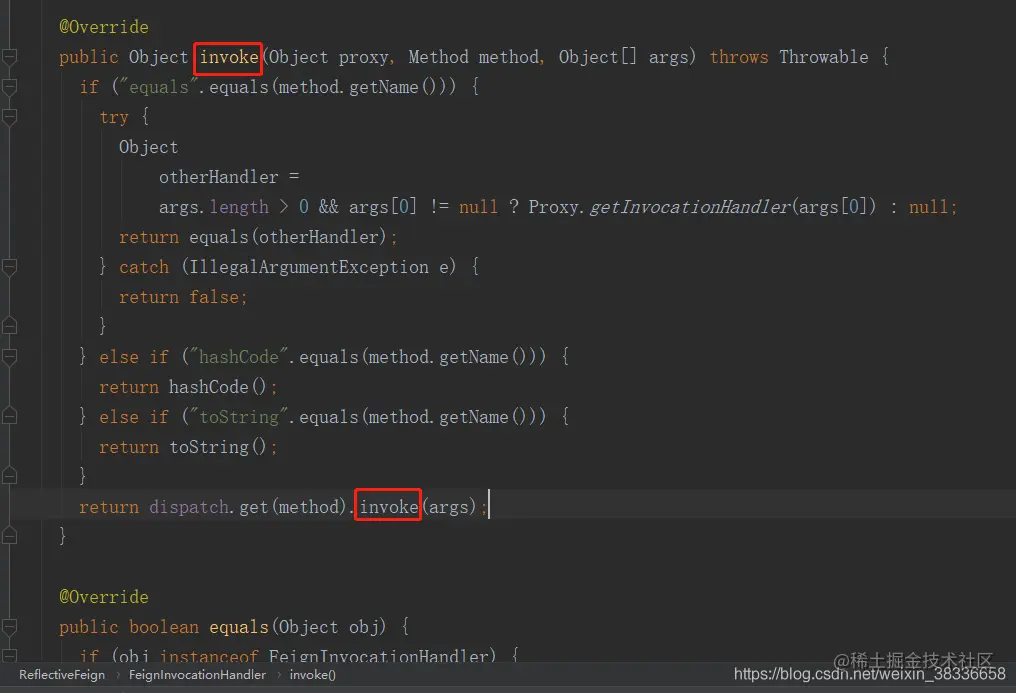Viewport: 1016px width, 693px height.
Task: Click getInvocationHandler static method call
Action: coord(690,207)
